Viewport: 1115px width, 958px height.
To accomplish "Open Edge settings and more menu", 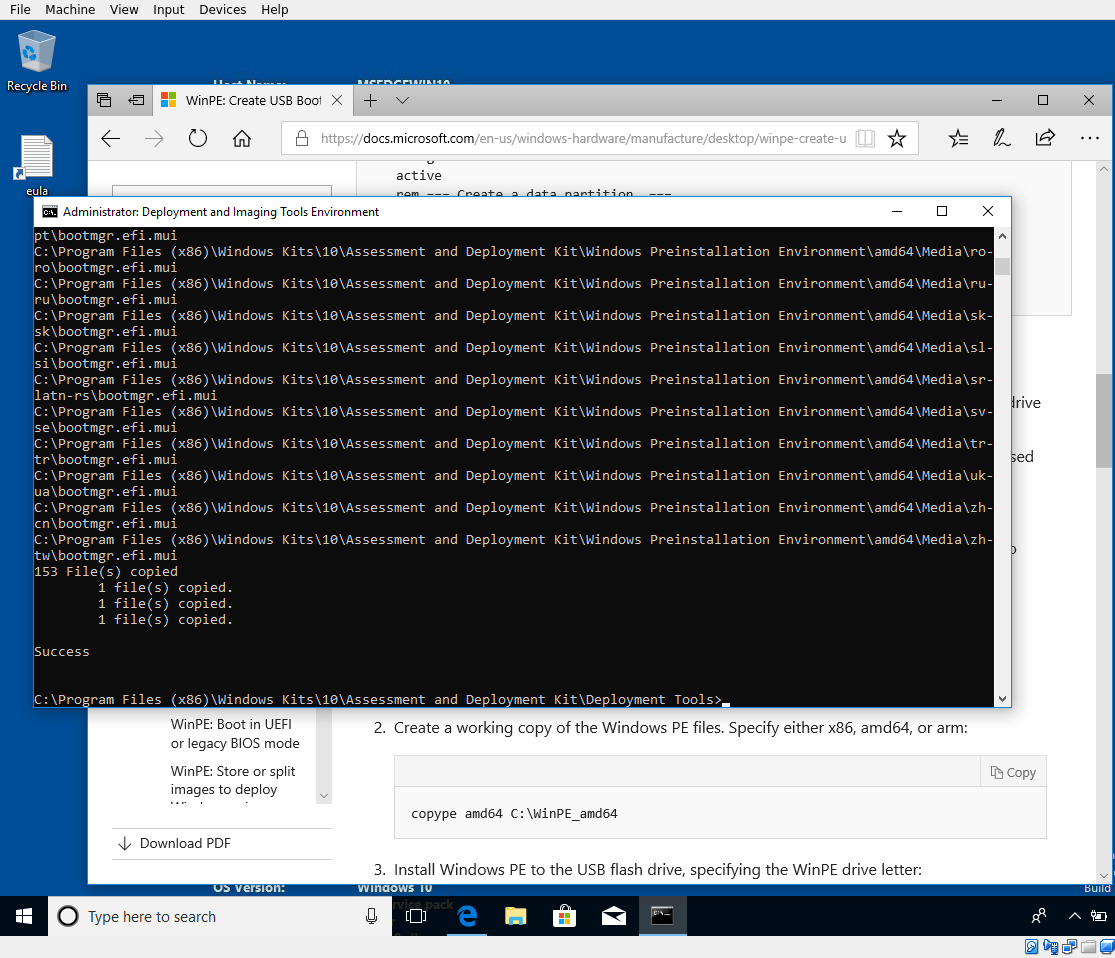I will pos(1089,138).
